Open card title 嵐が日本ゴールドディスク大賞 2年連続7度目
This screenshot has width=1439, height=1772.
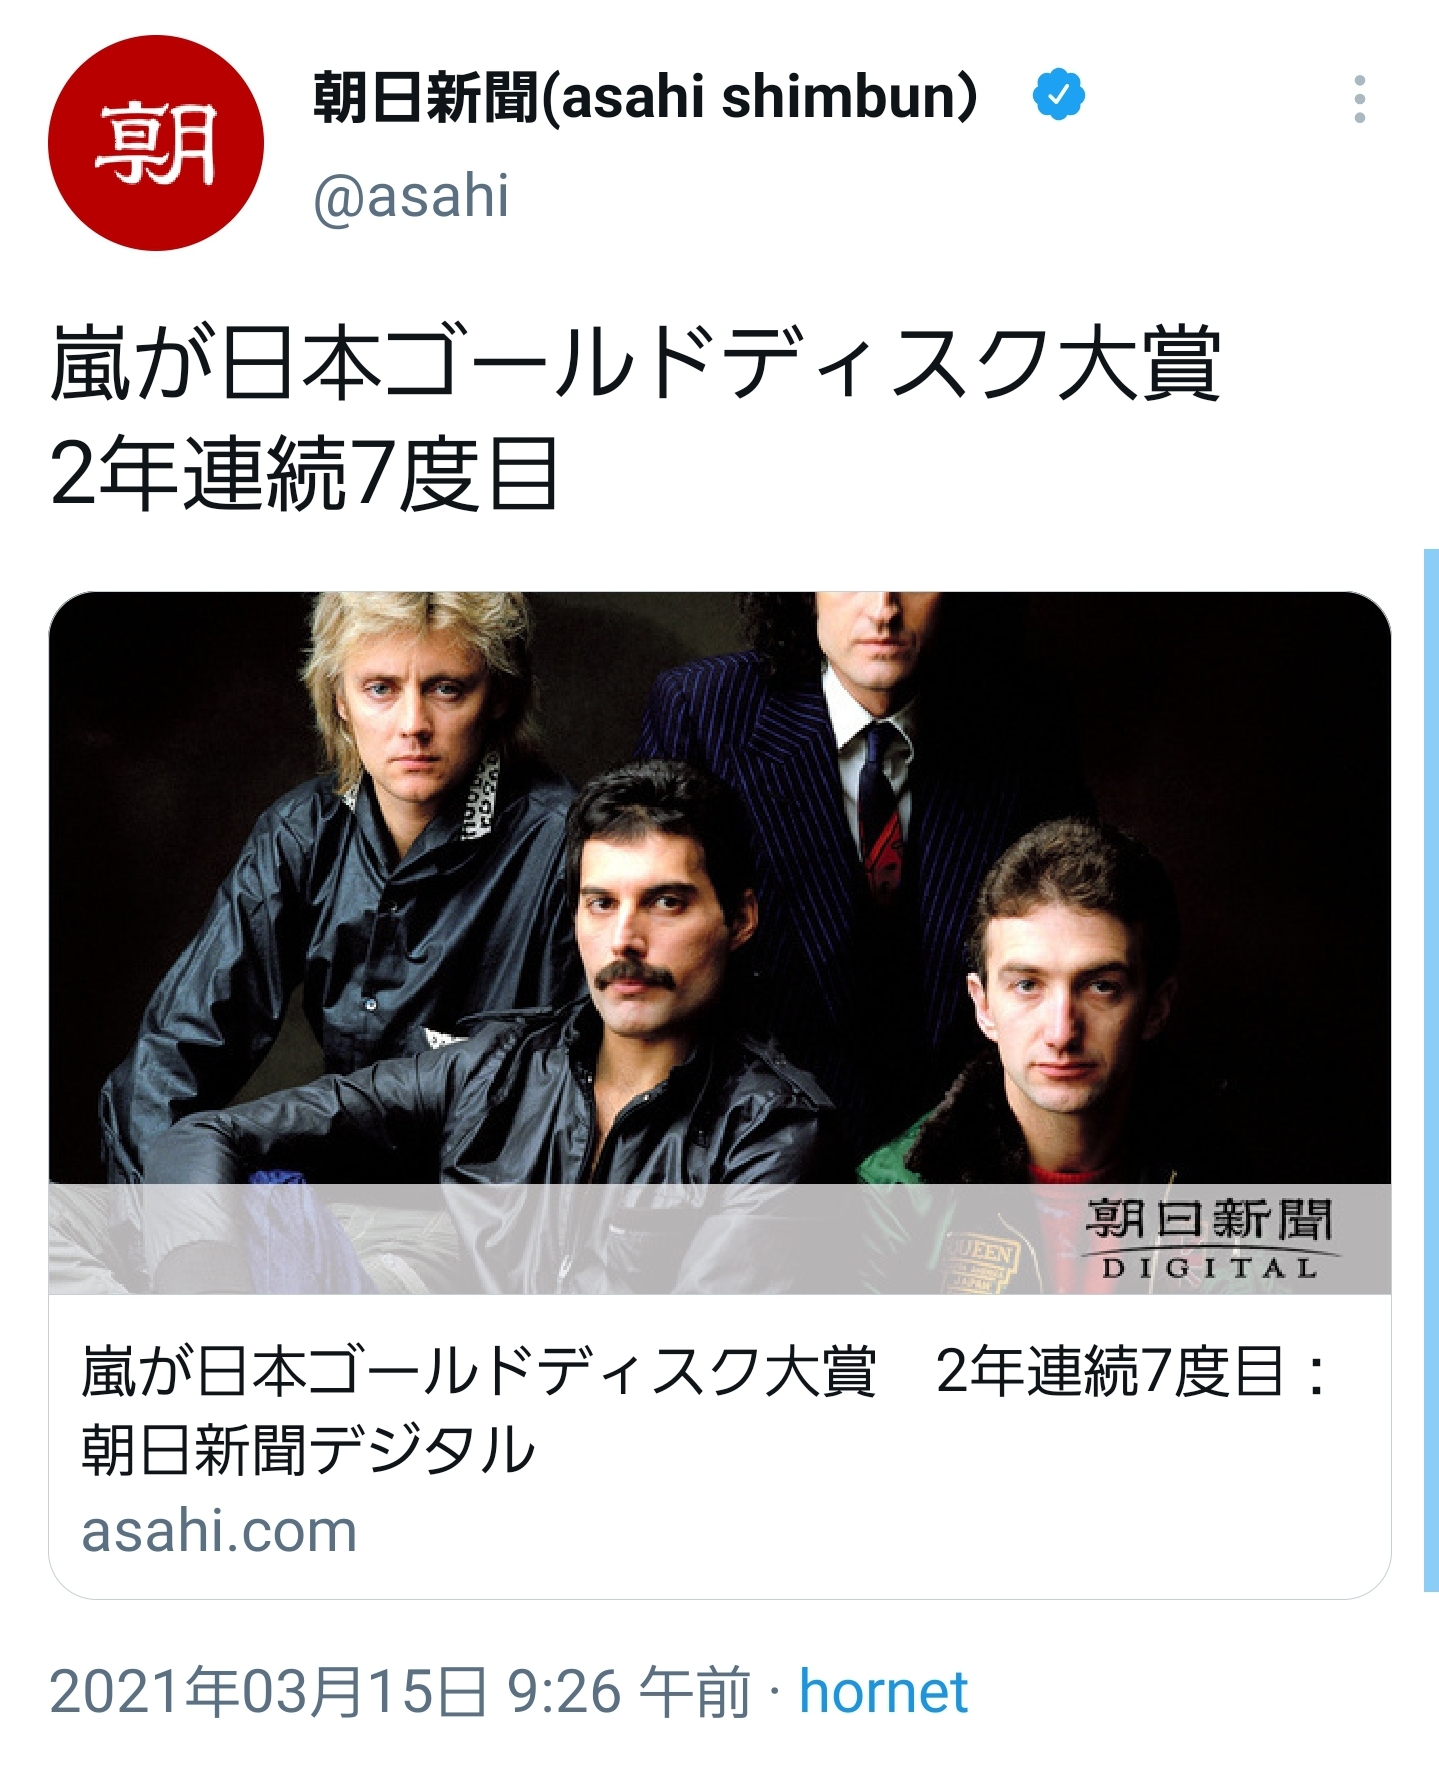pyautogui.click(x=705, y=1371)
